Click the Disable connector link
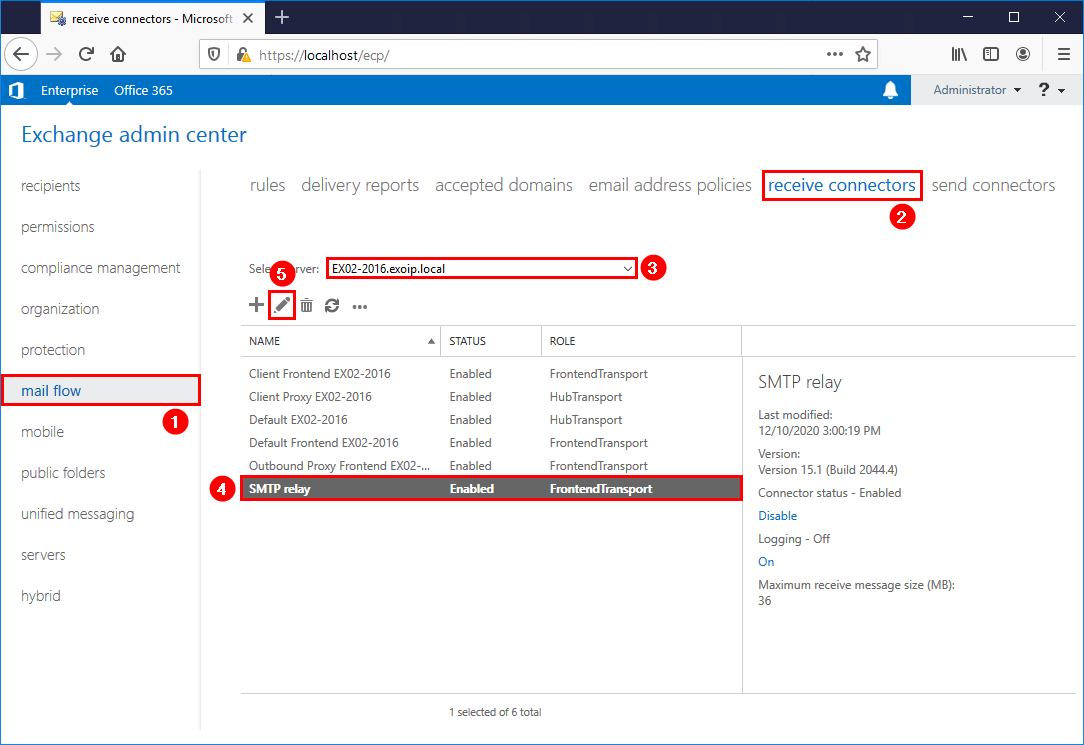Image resolution: width=1084 pixels, height=745 pixels. point(777,516)
